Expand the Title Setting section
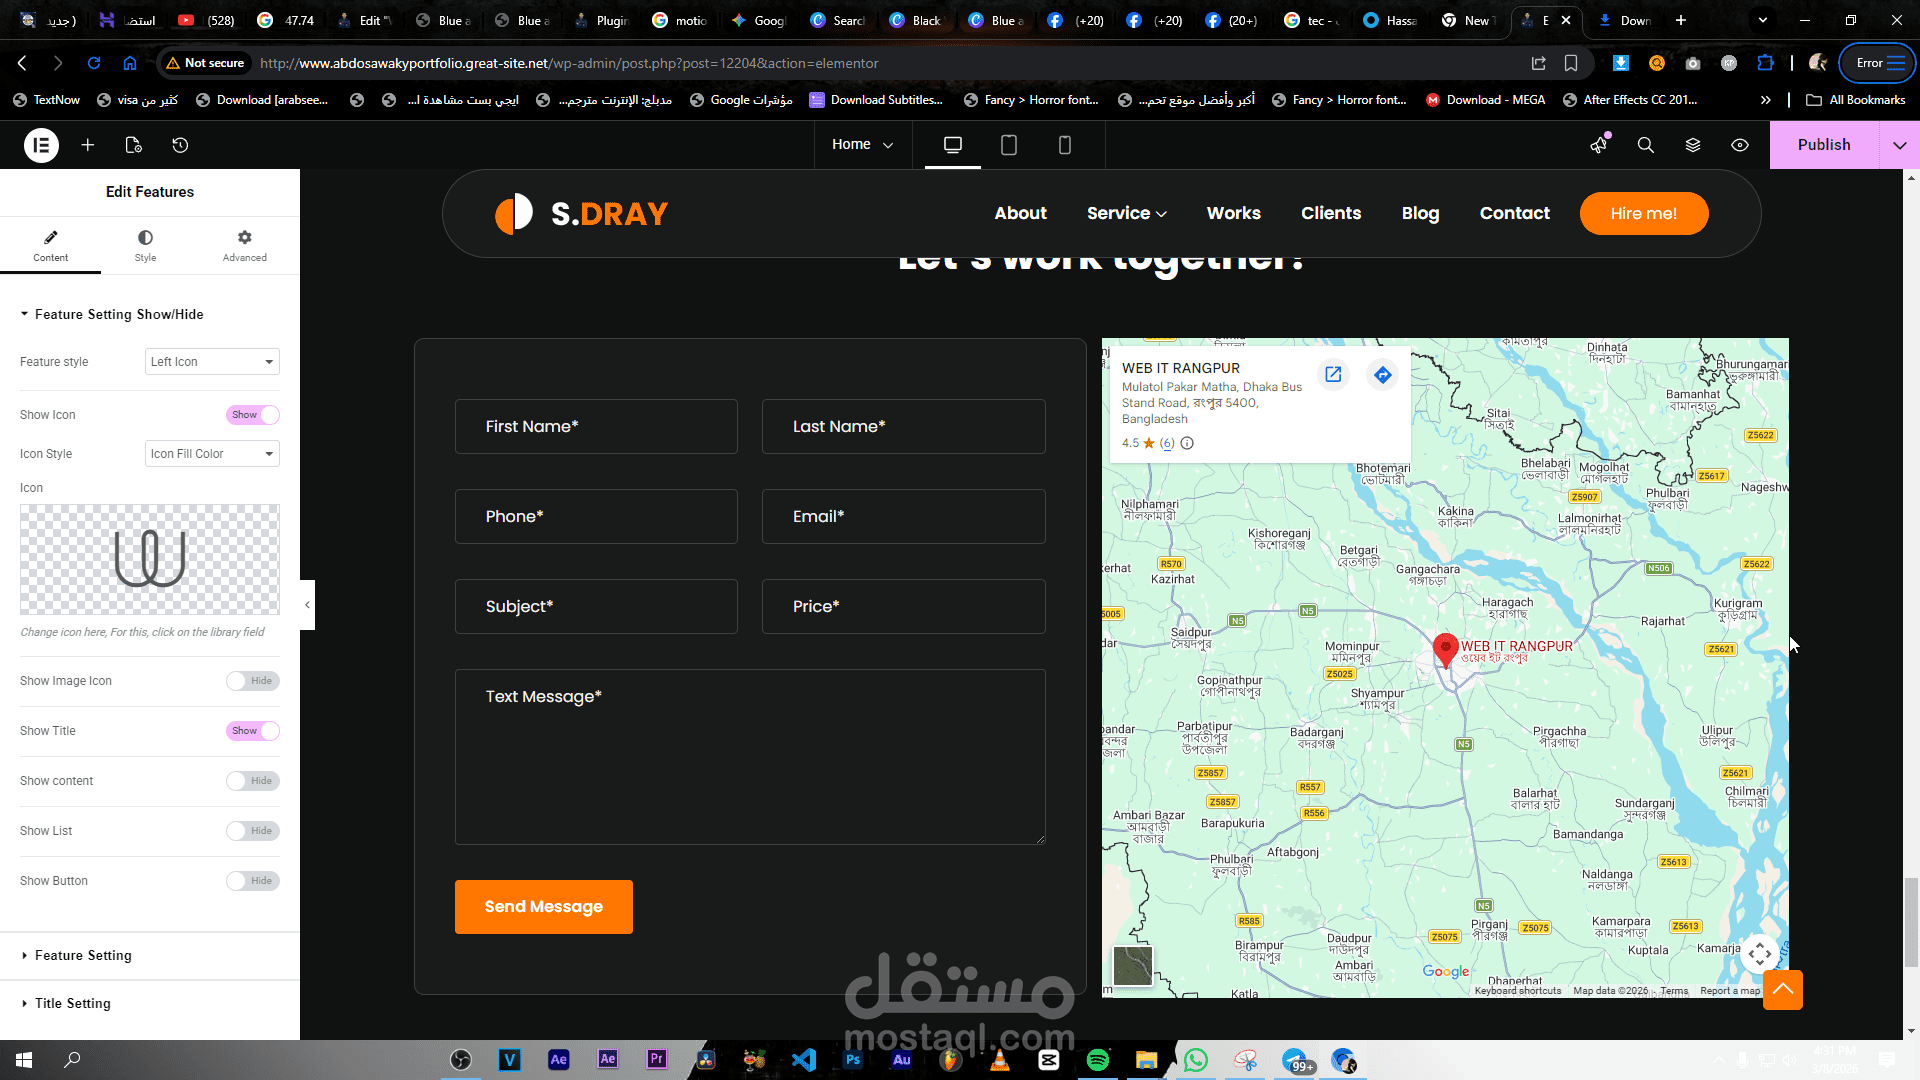The image size is (1920, 1080). click(73, 1003)
